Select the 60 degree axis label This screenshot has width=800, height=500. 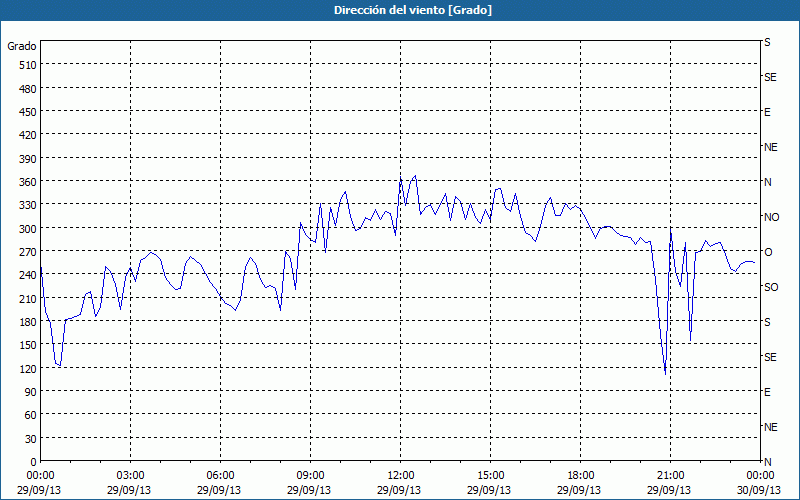(31, 415)
